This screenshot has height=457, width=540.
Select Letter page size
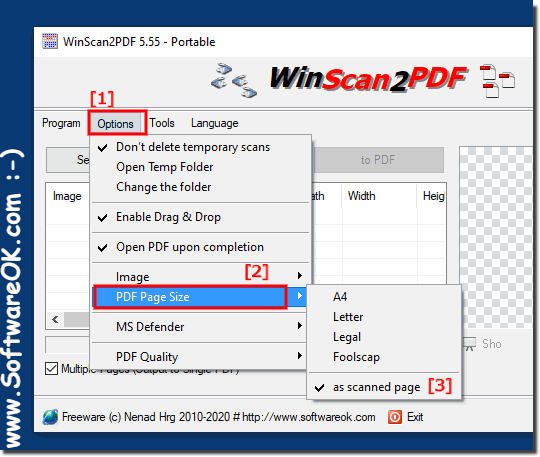pos(384,317)
